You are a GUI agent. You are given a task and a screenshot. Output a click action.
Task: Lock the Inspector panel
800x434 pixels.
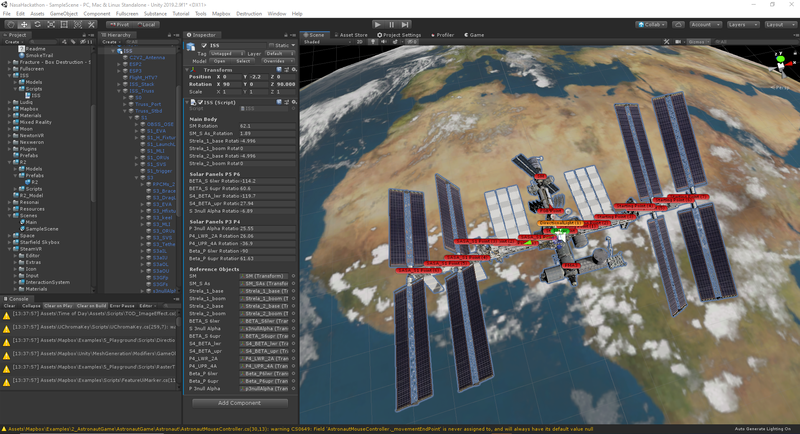pos(286,35)
